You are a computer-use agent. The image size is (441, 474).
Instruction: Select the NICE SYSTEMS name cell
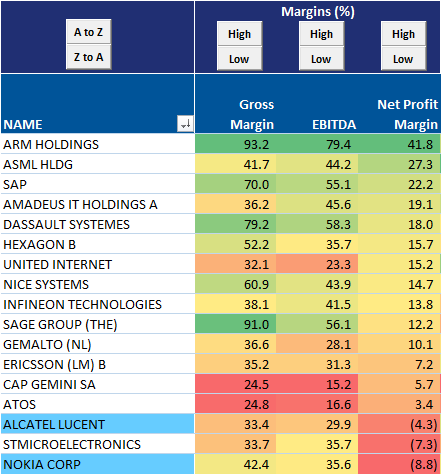click(x=98, y=284)
